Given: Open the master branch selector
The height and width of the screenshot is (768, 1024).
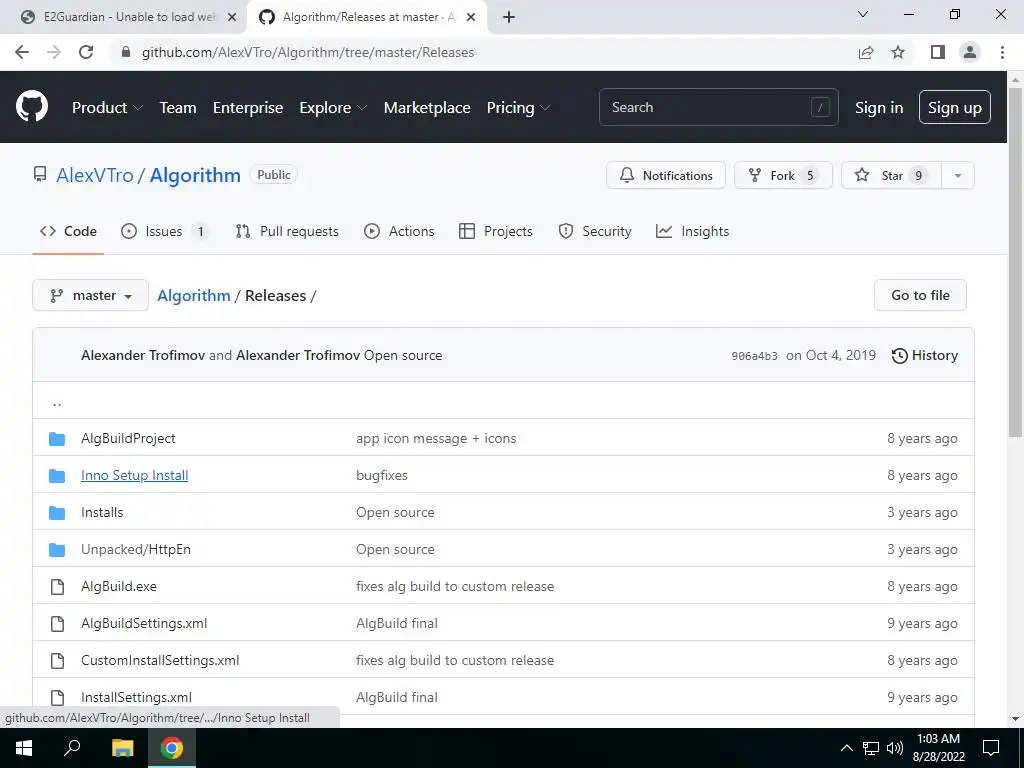Looking at the screenshot, I should [90, 295].
